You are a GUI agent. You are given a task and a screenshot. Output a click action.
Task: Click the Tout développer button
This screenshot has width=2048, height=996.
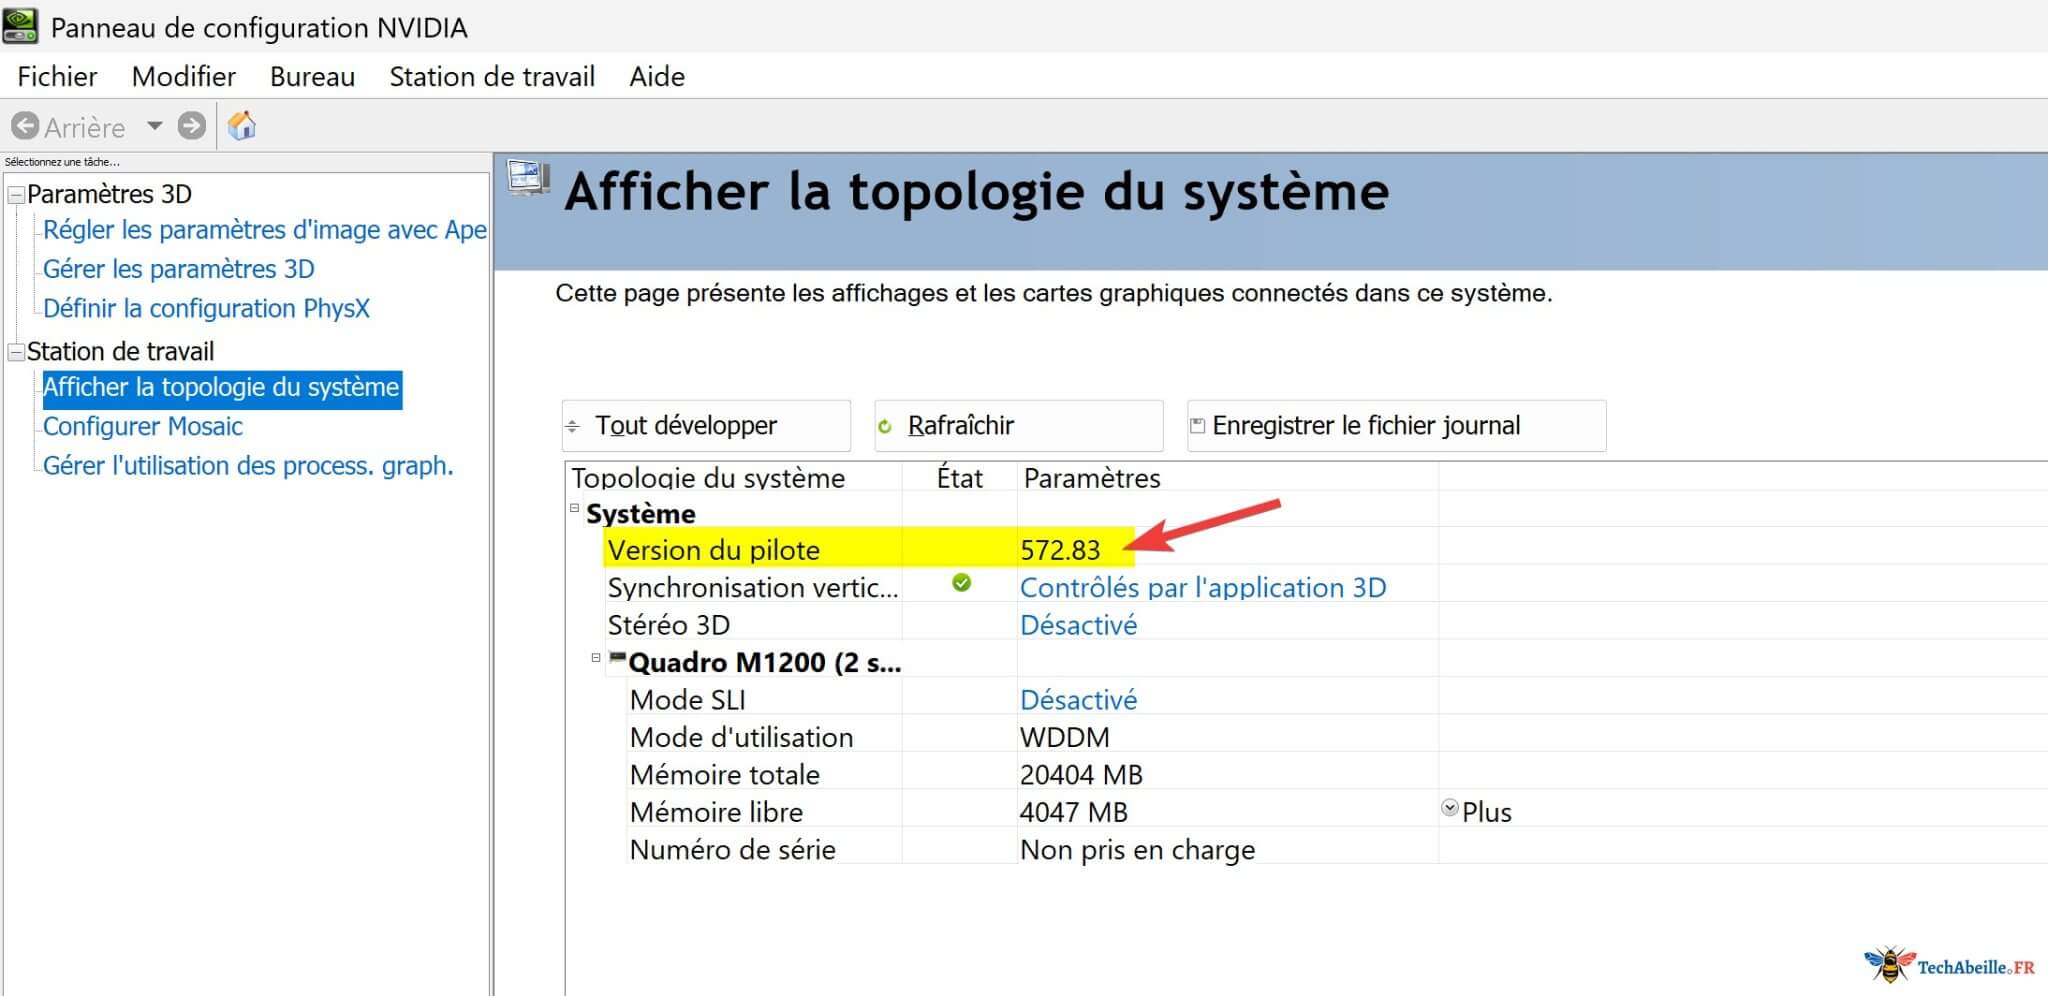point(706,426)
